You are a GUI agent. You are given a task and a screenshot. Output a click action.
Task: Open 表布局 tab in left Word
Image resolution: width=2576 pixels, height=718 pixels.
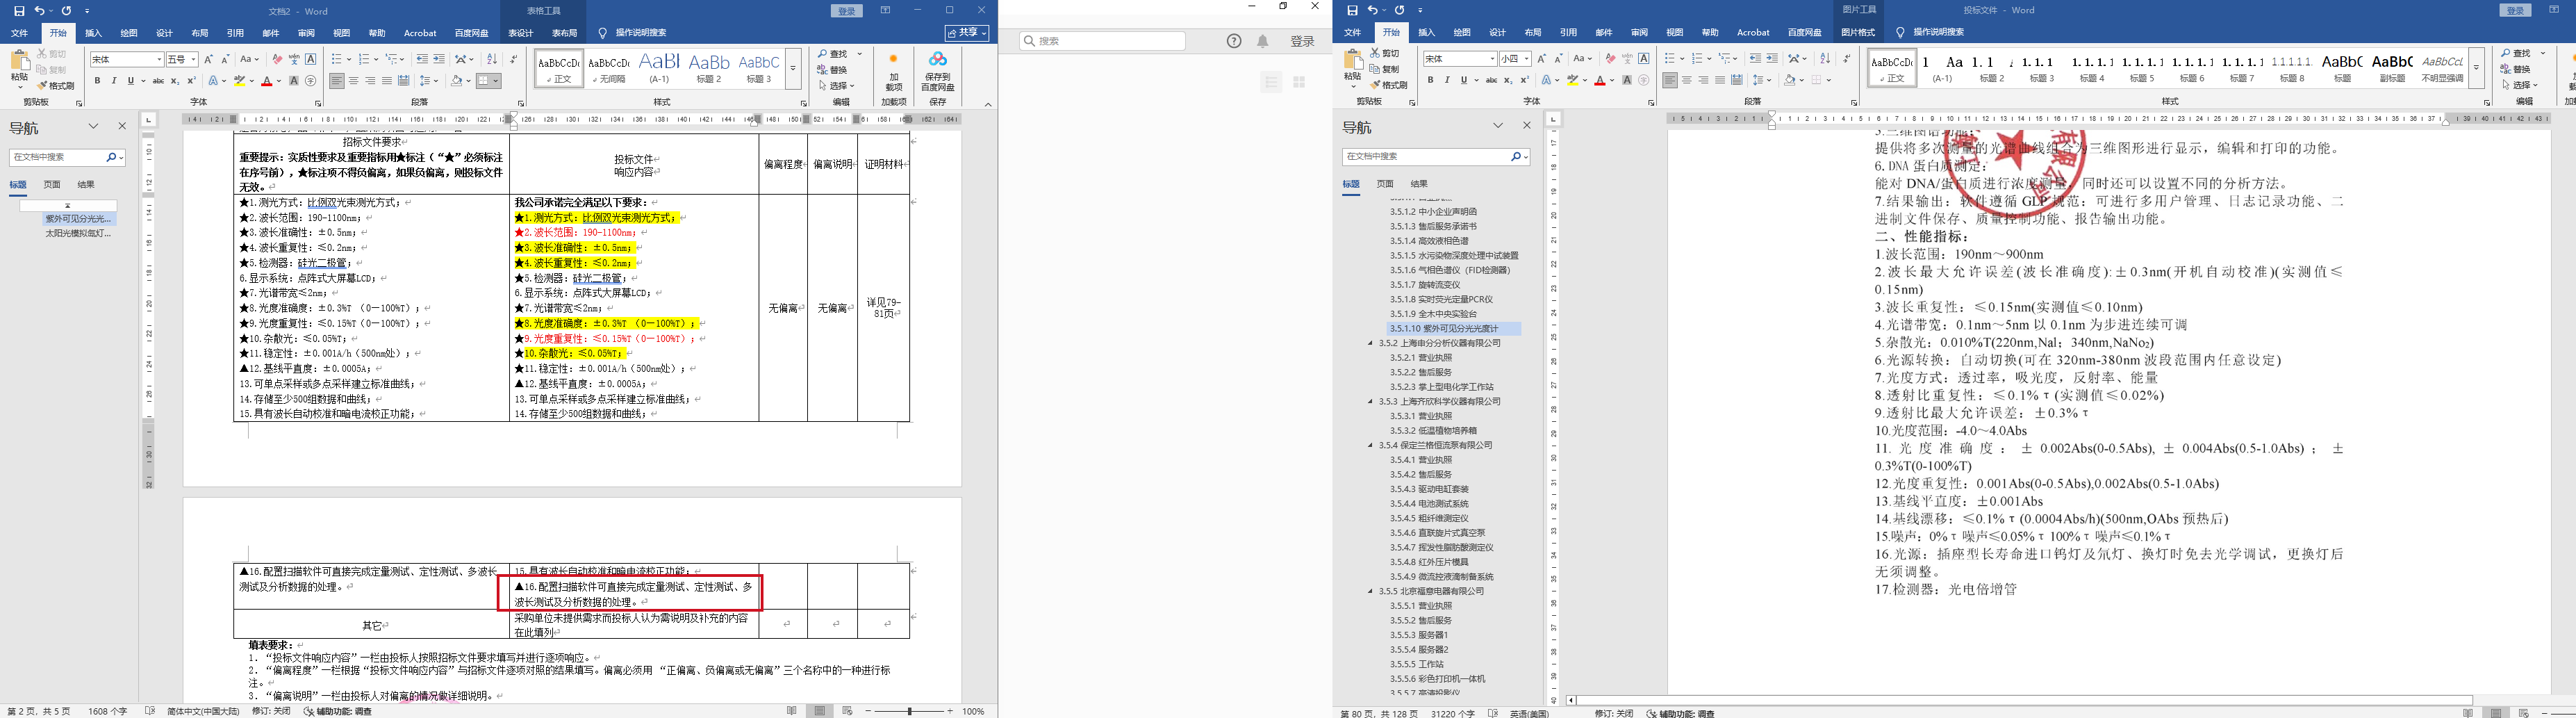(x=564, y=33)
